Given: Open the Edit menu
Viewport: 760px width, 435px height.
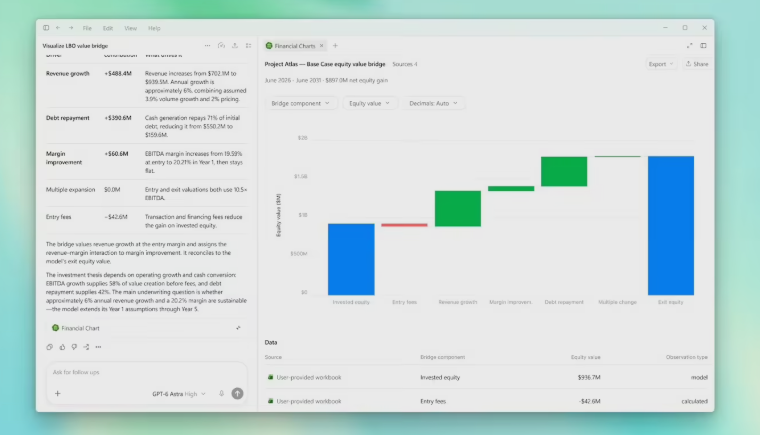Looking at the screenshot, I should (108, 28).
